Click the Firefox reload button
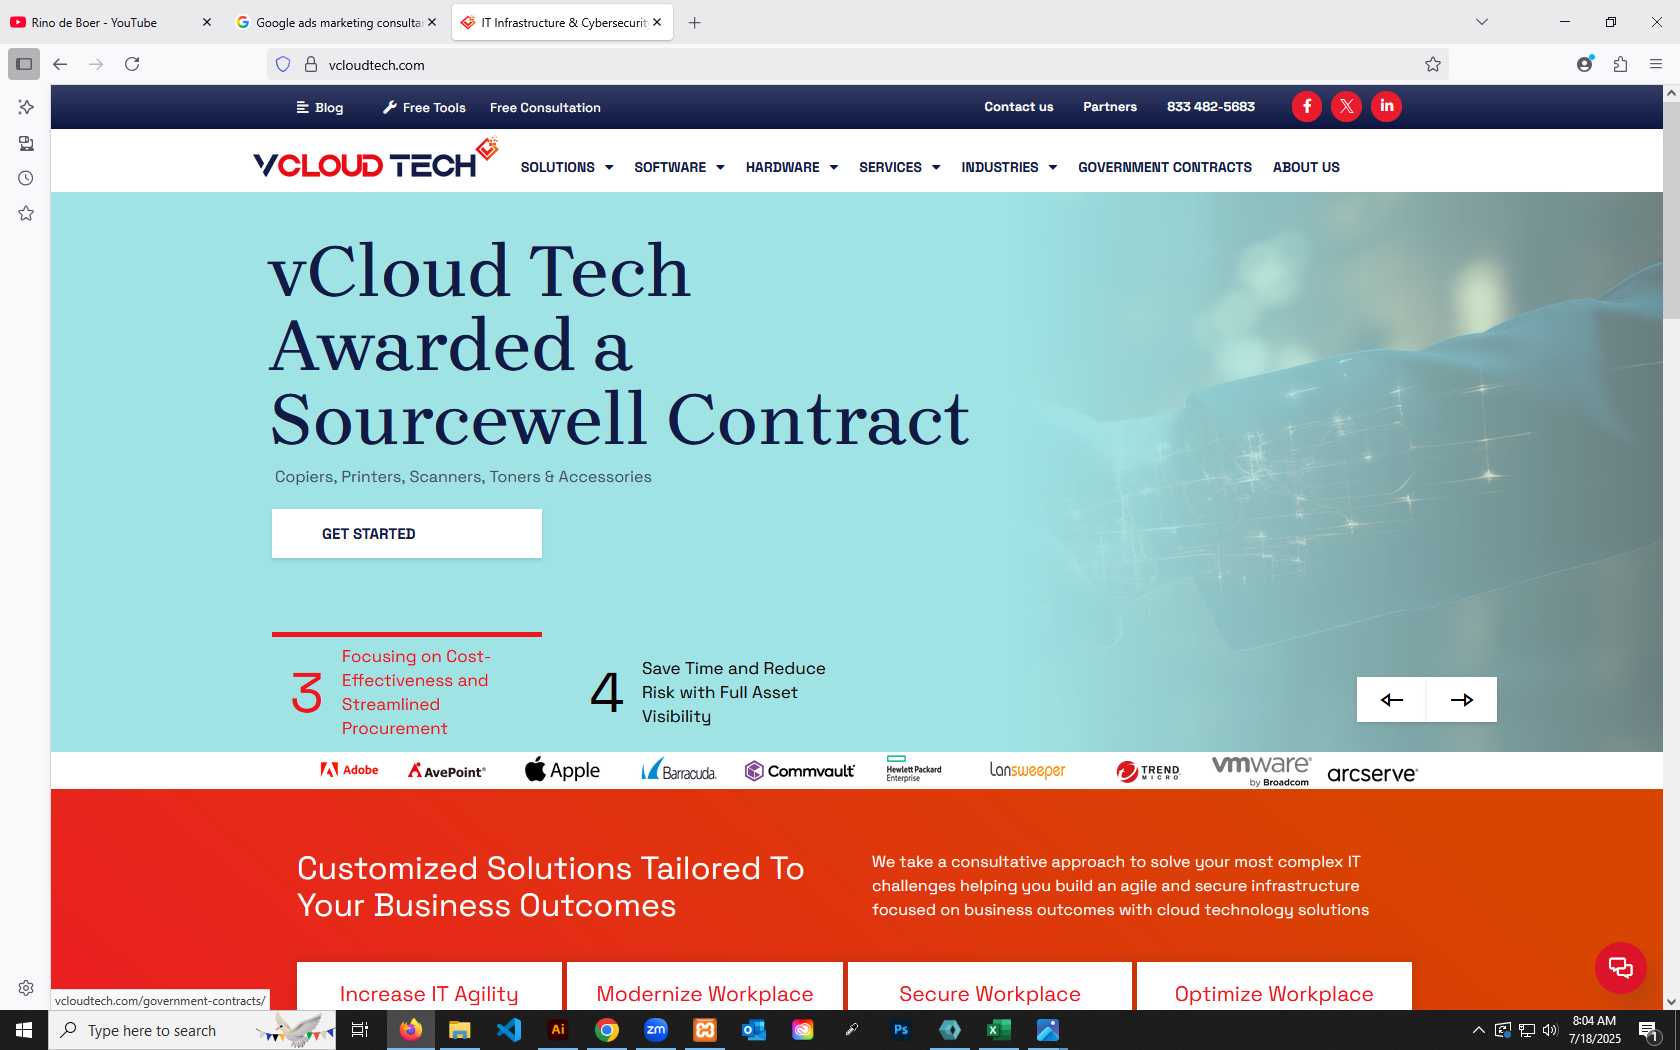The width and height of the screenshot is (1680, 1050). click(132, 64)
